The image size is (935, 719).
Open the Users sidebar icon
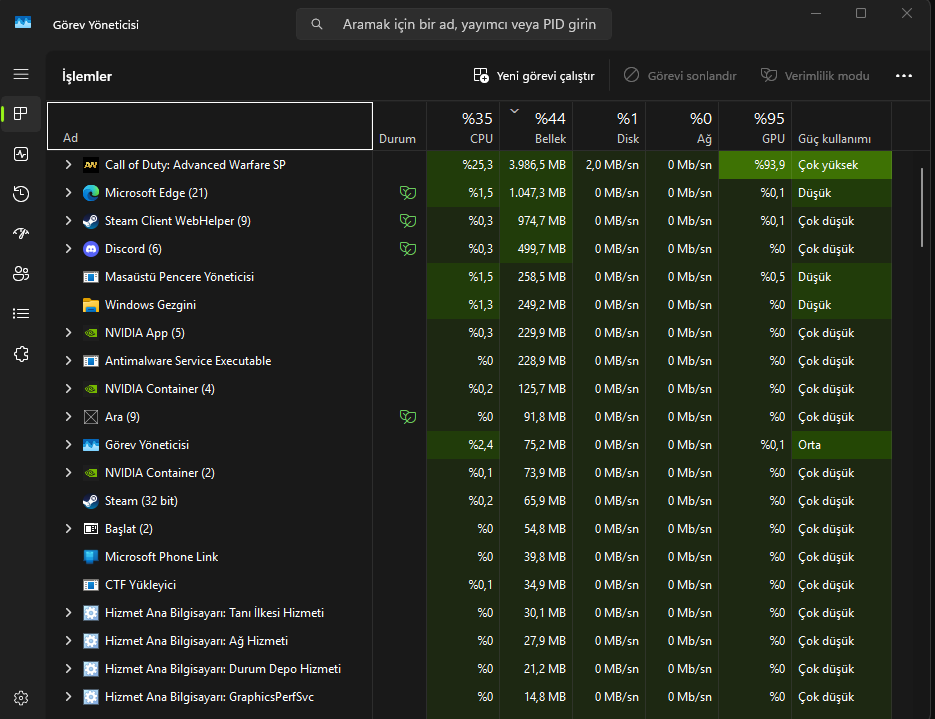(x=21, y=274)
